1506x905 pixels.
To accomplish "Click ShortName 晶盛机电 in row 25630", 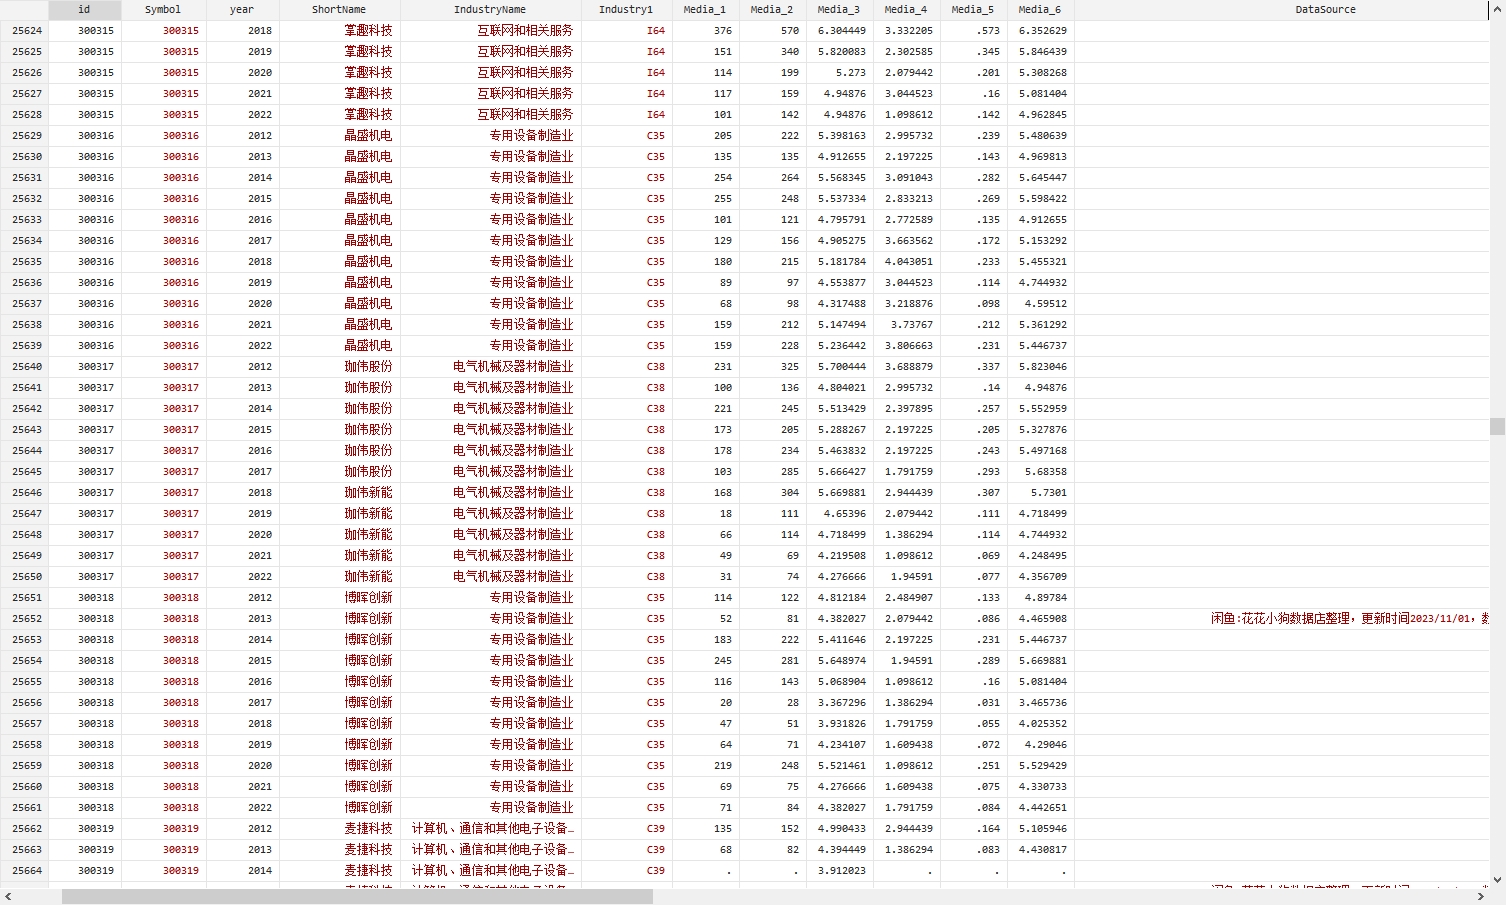I will (x=368, y=157).
